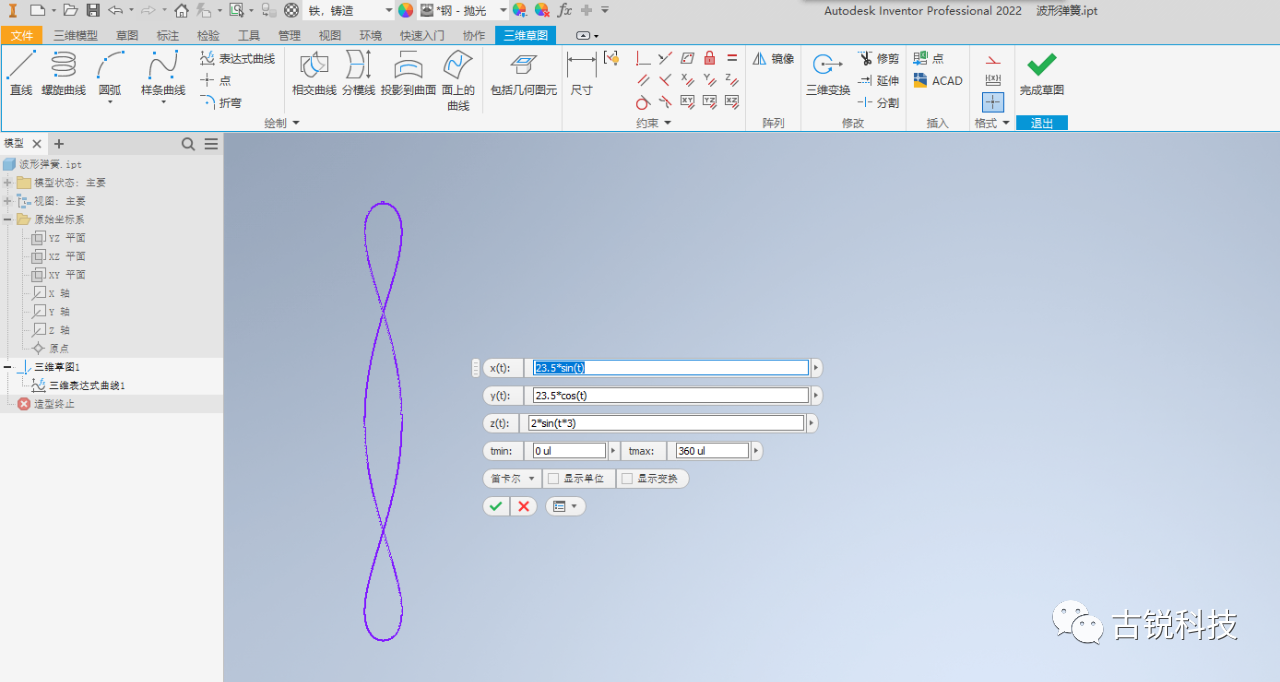
Task: Select the 直线 (Line) tool
Action: point(21,73)
